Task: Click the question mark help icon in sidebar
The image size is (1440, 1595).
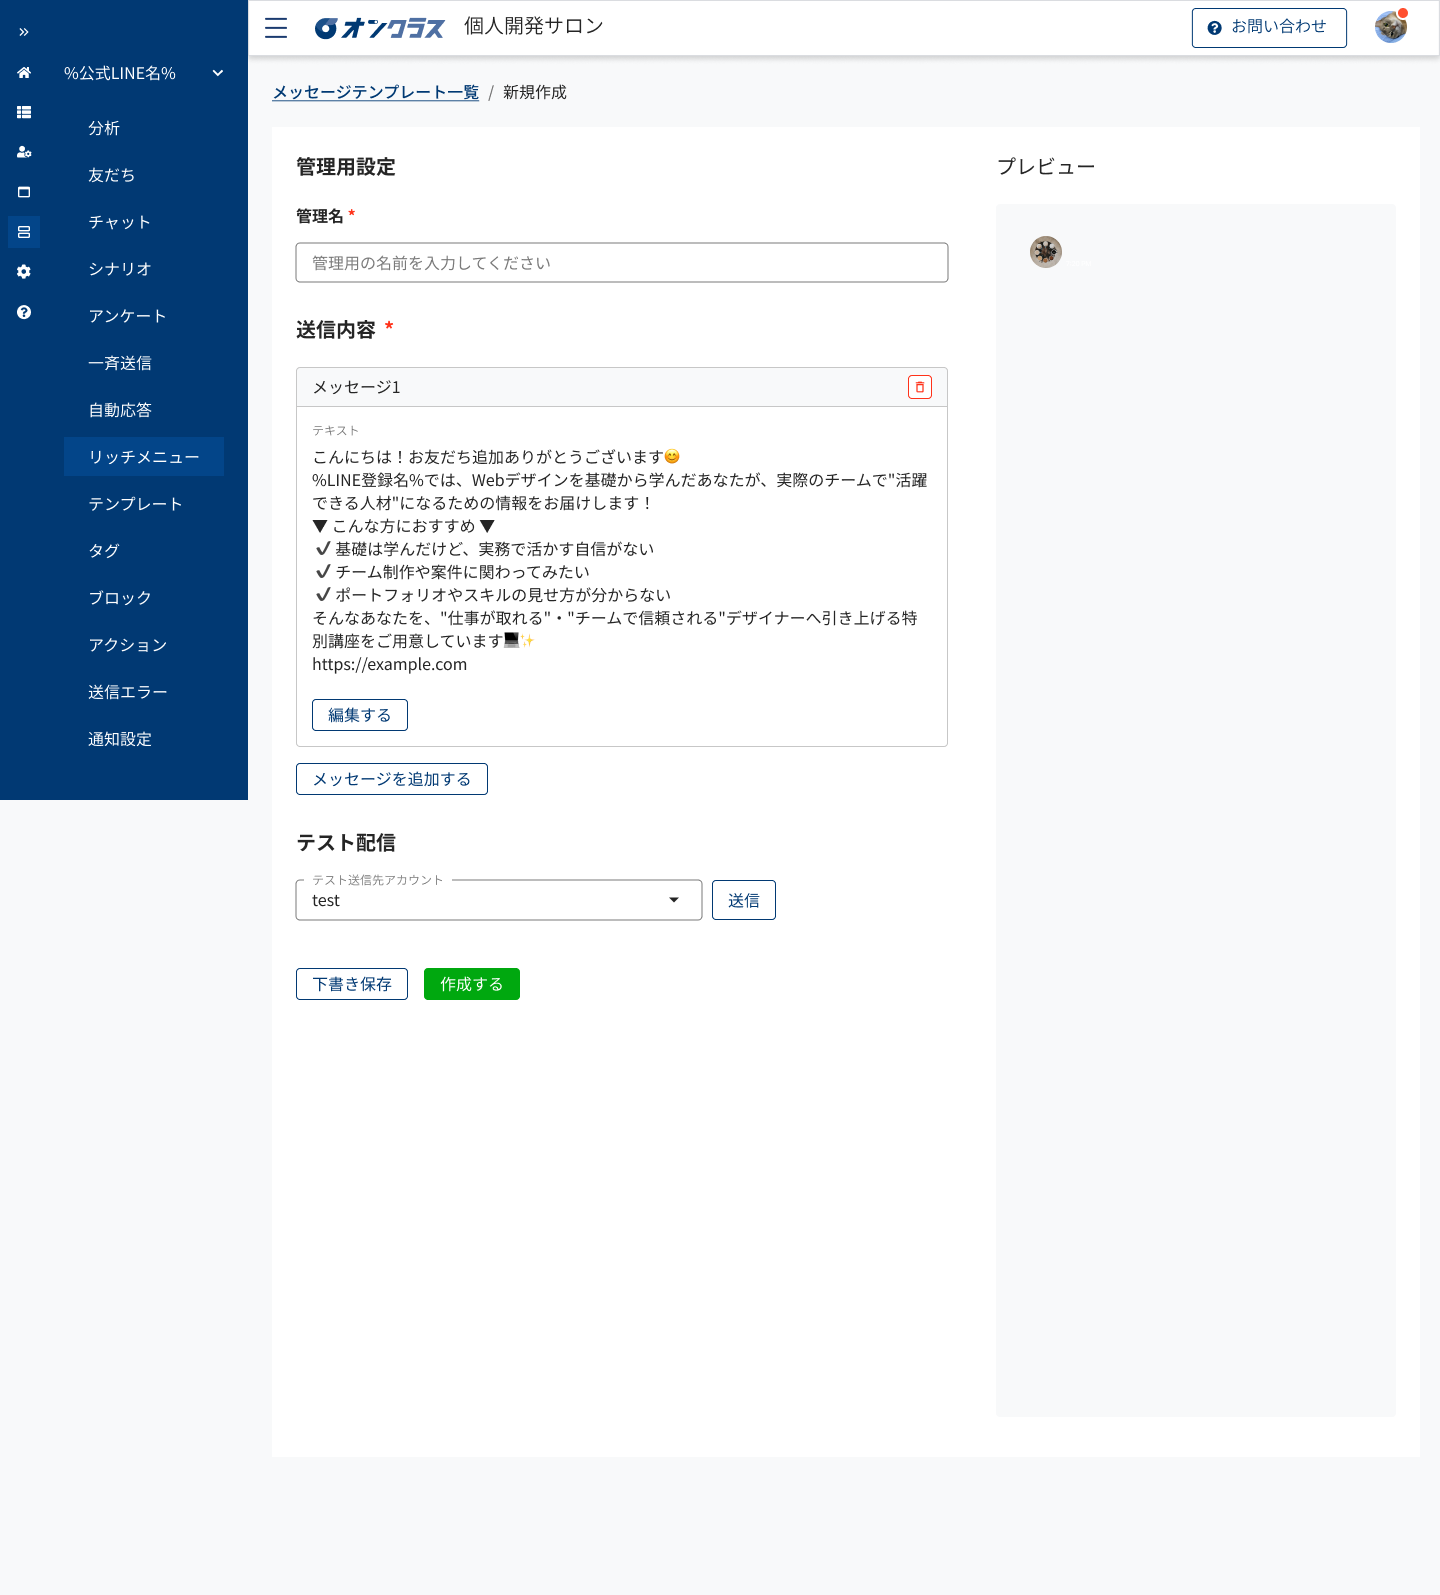Action: (24, 312)
